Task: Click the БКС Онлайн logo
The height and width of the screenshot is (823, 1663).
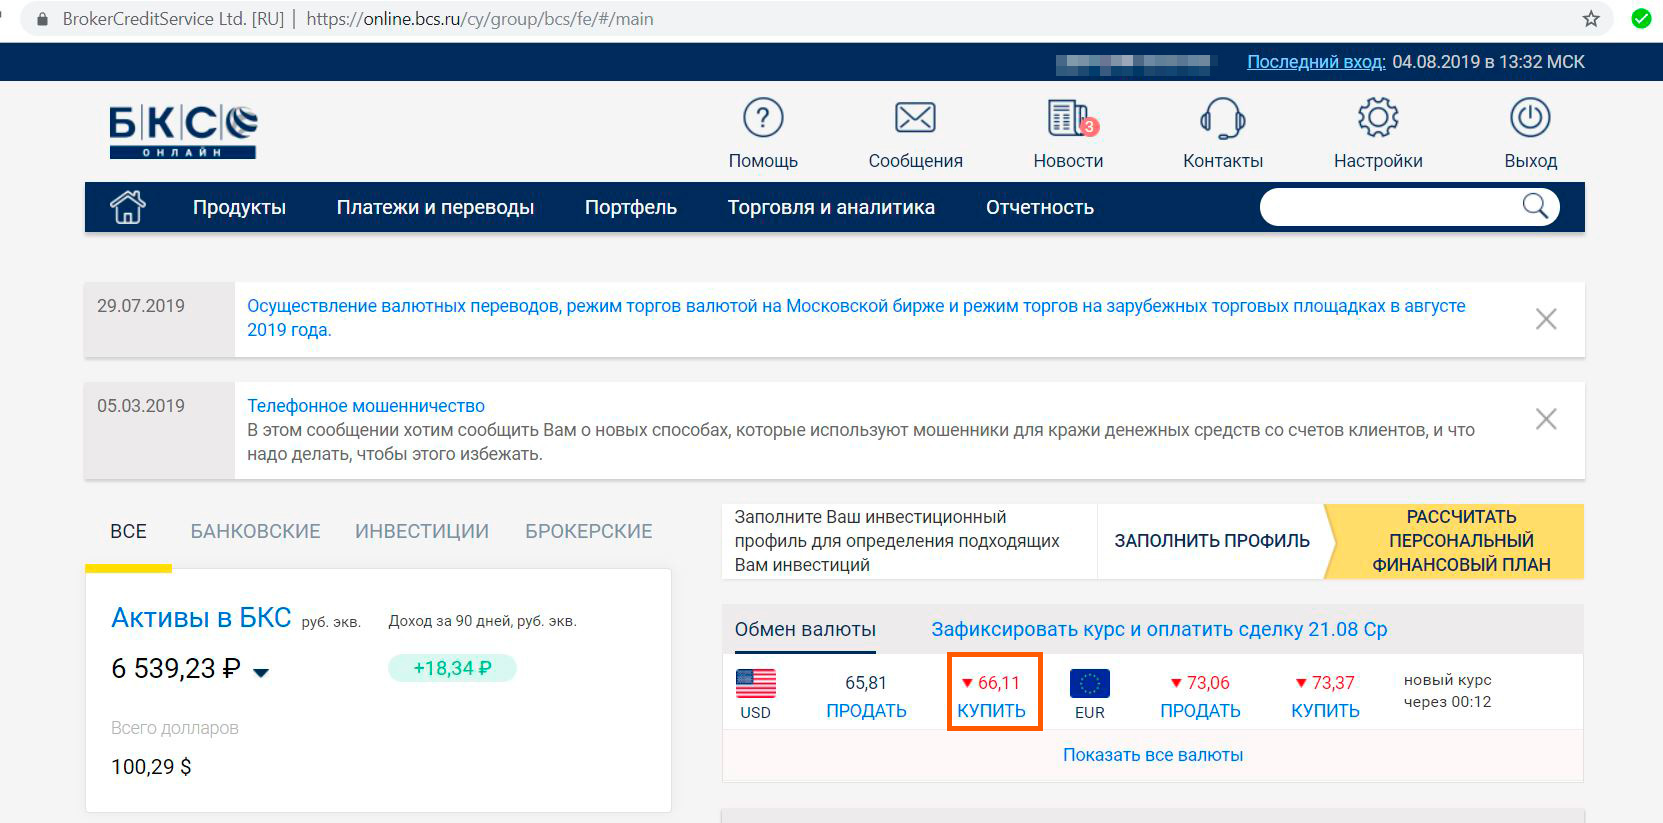Action: click(x=183, y=133)
